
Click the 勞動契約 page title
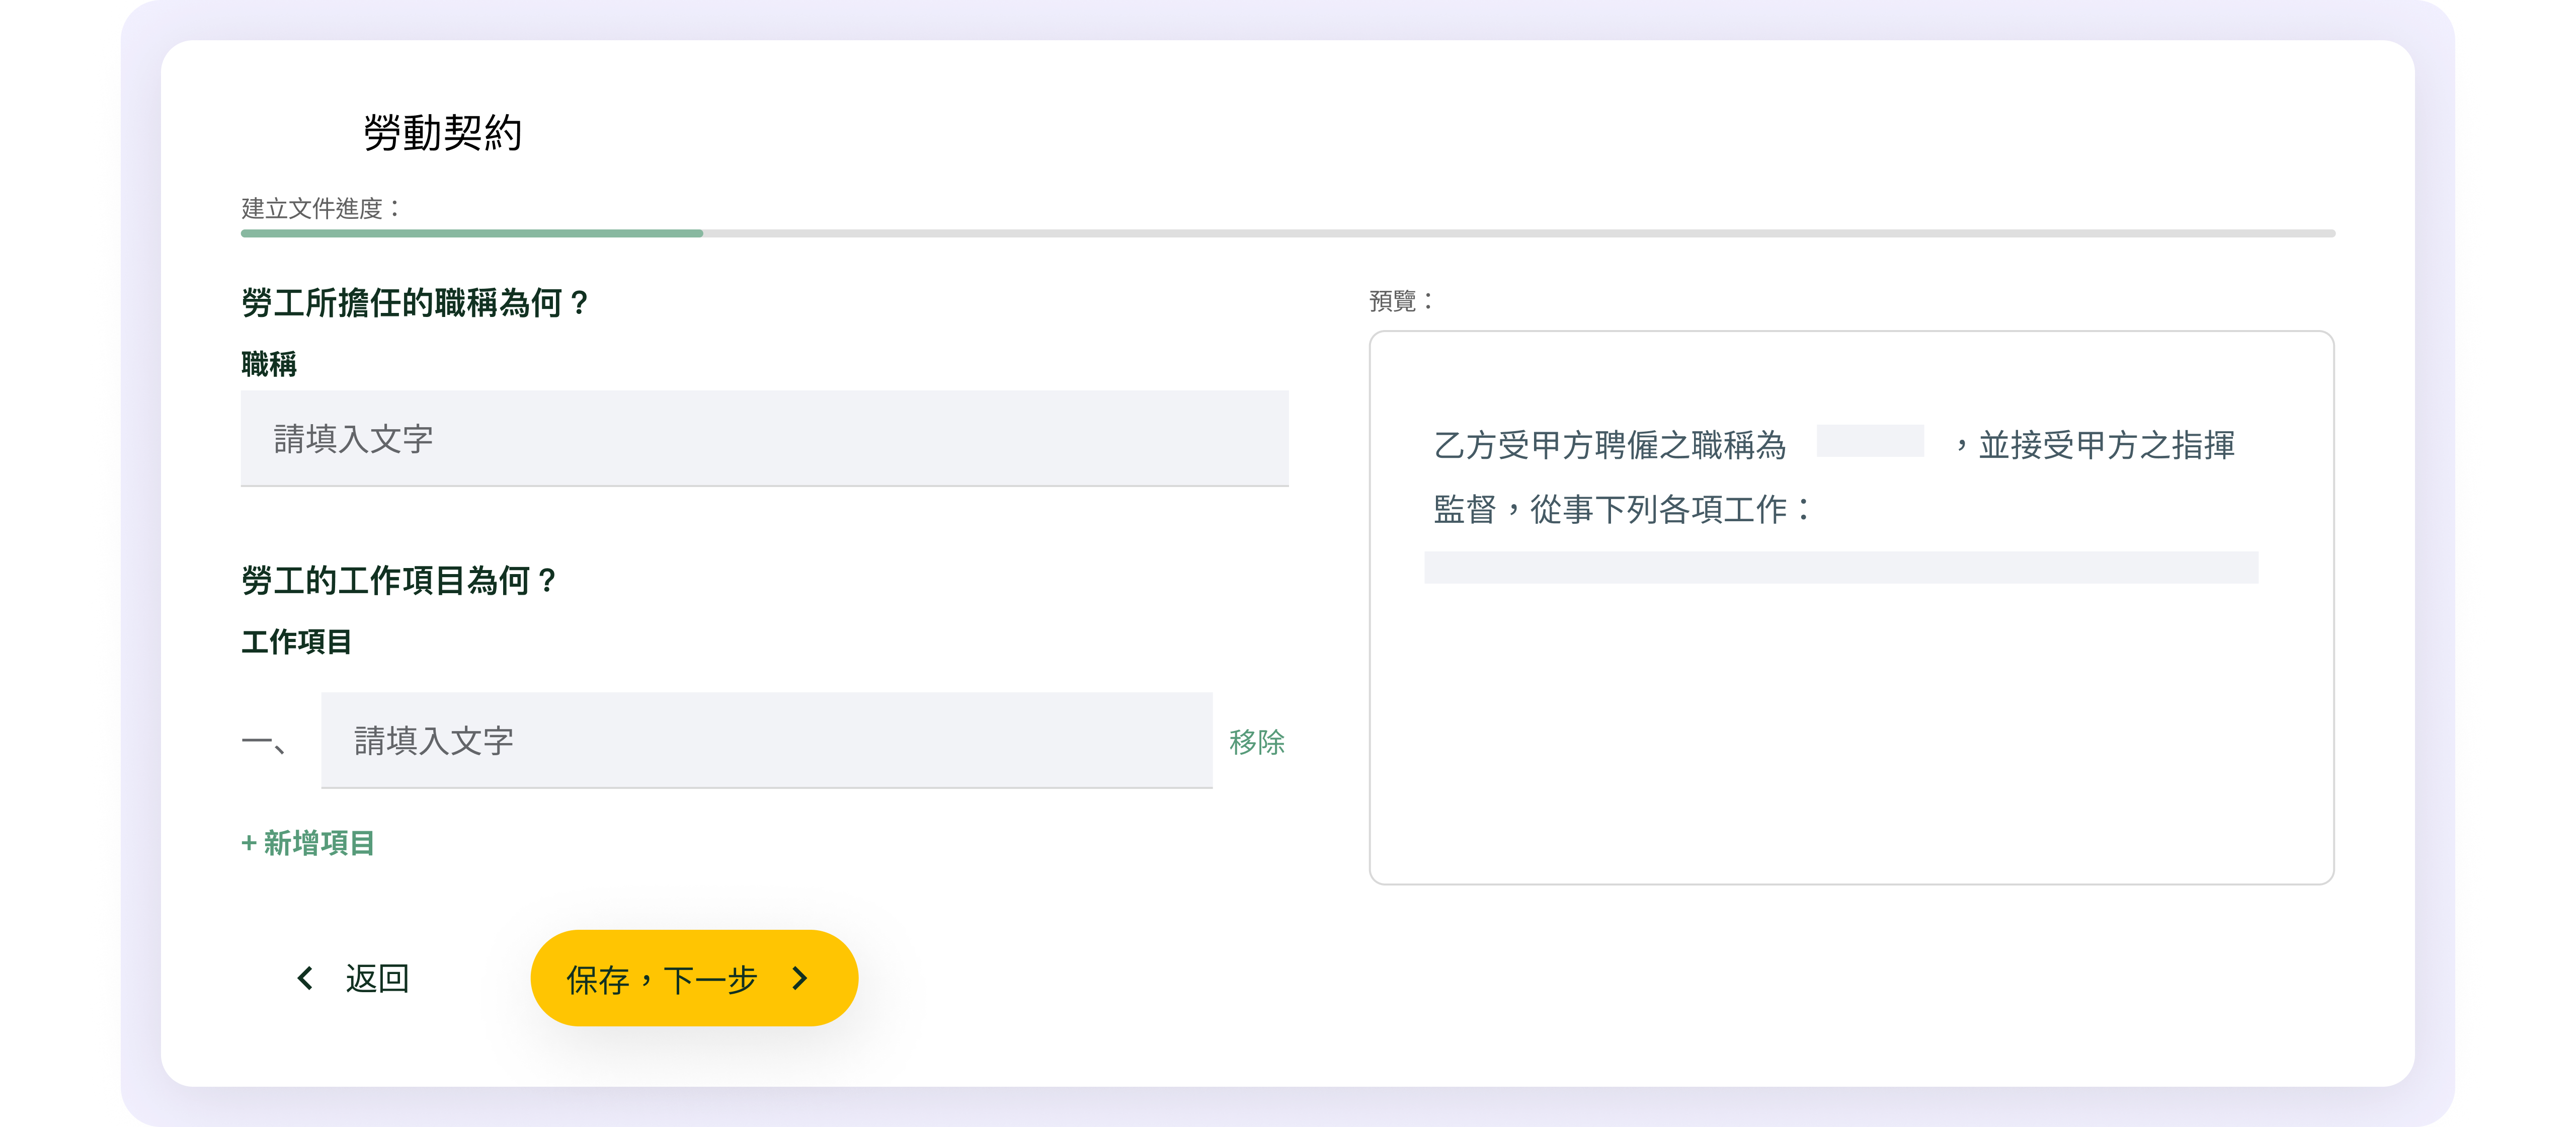point(442,132)
